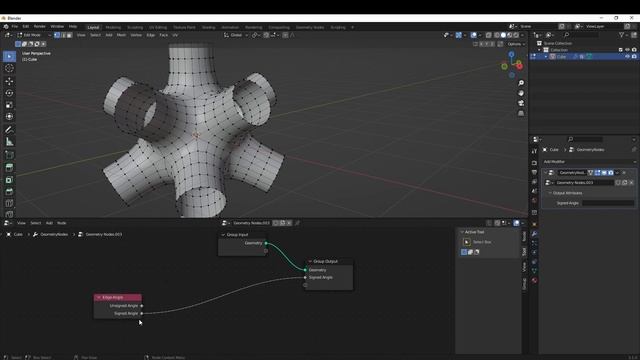Image resolution: width=640 pixels, height=360 pixels.
Task: Toggle camera view icon in viewport
Action: click(x=521, y=103)
